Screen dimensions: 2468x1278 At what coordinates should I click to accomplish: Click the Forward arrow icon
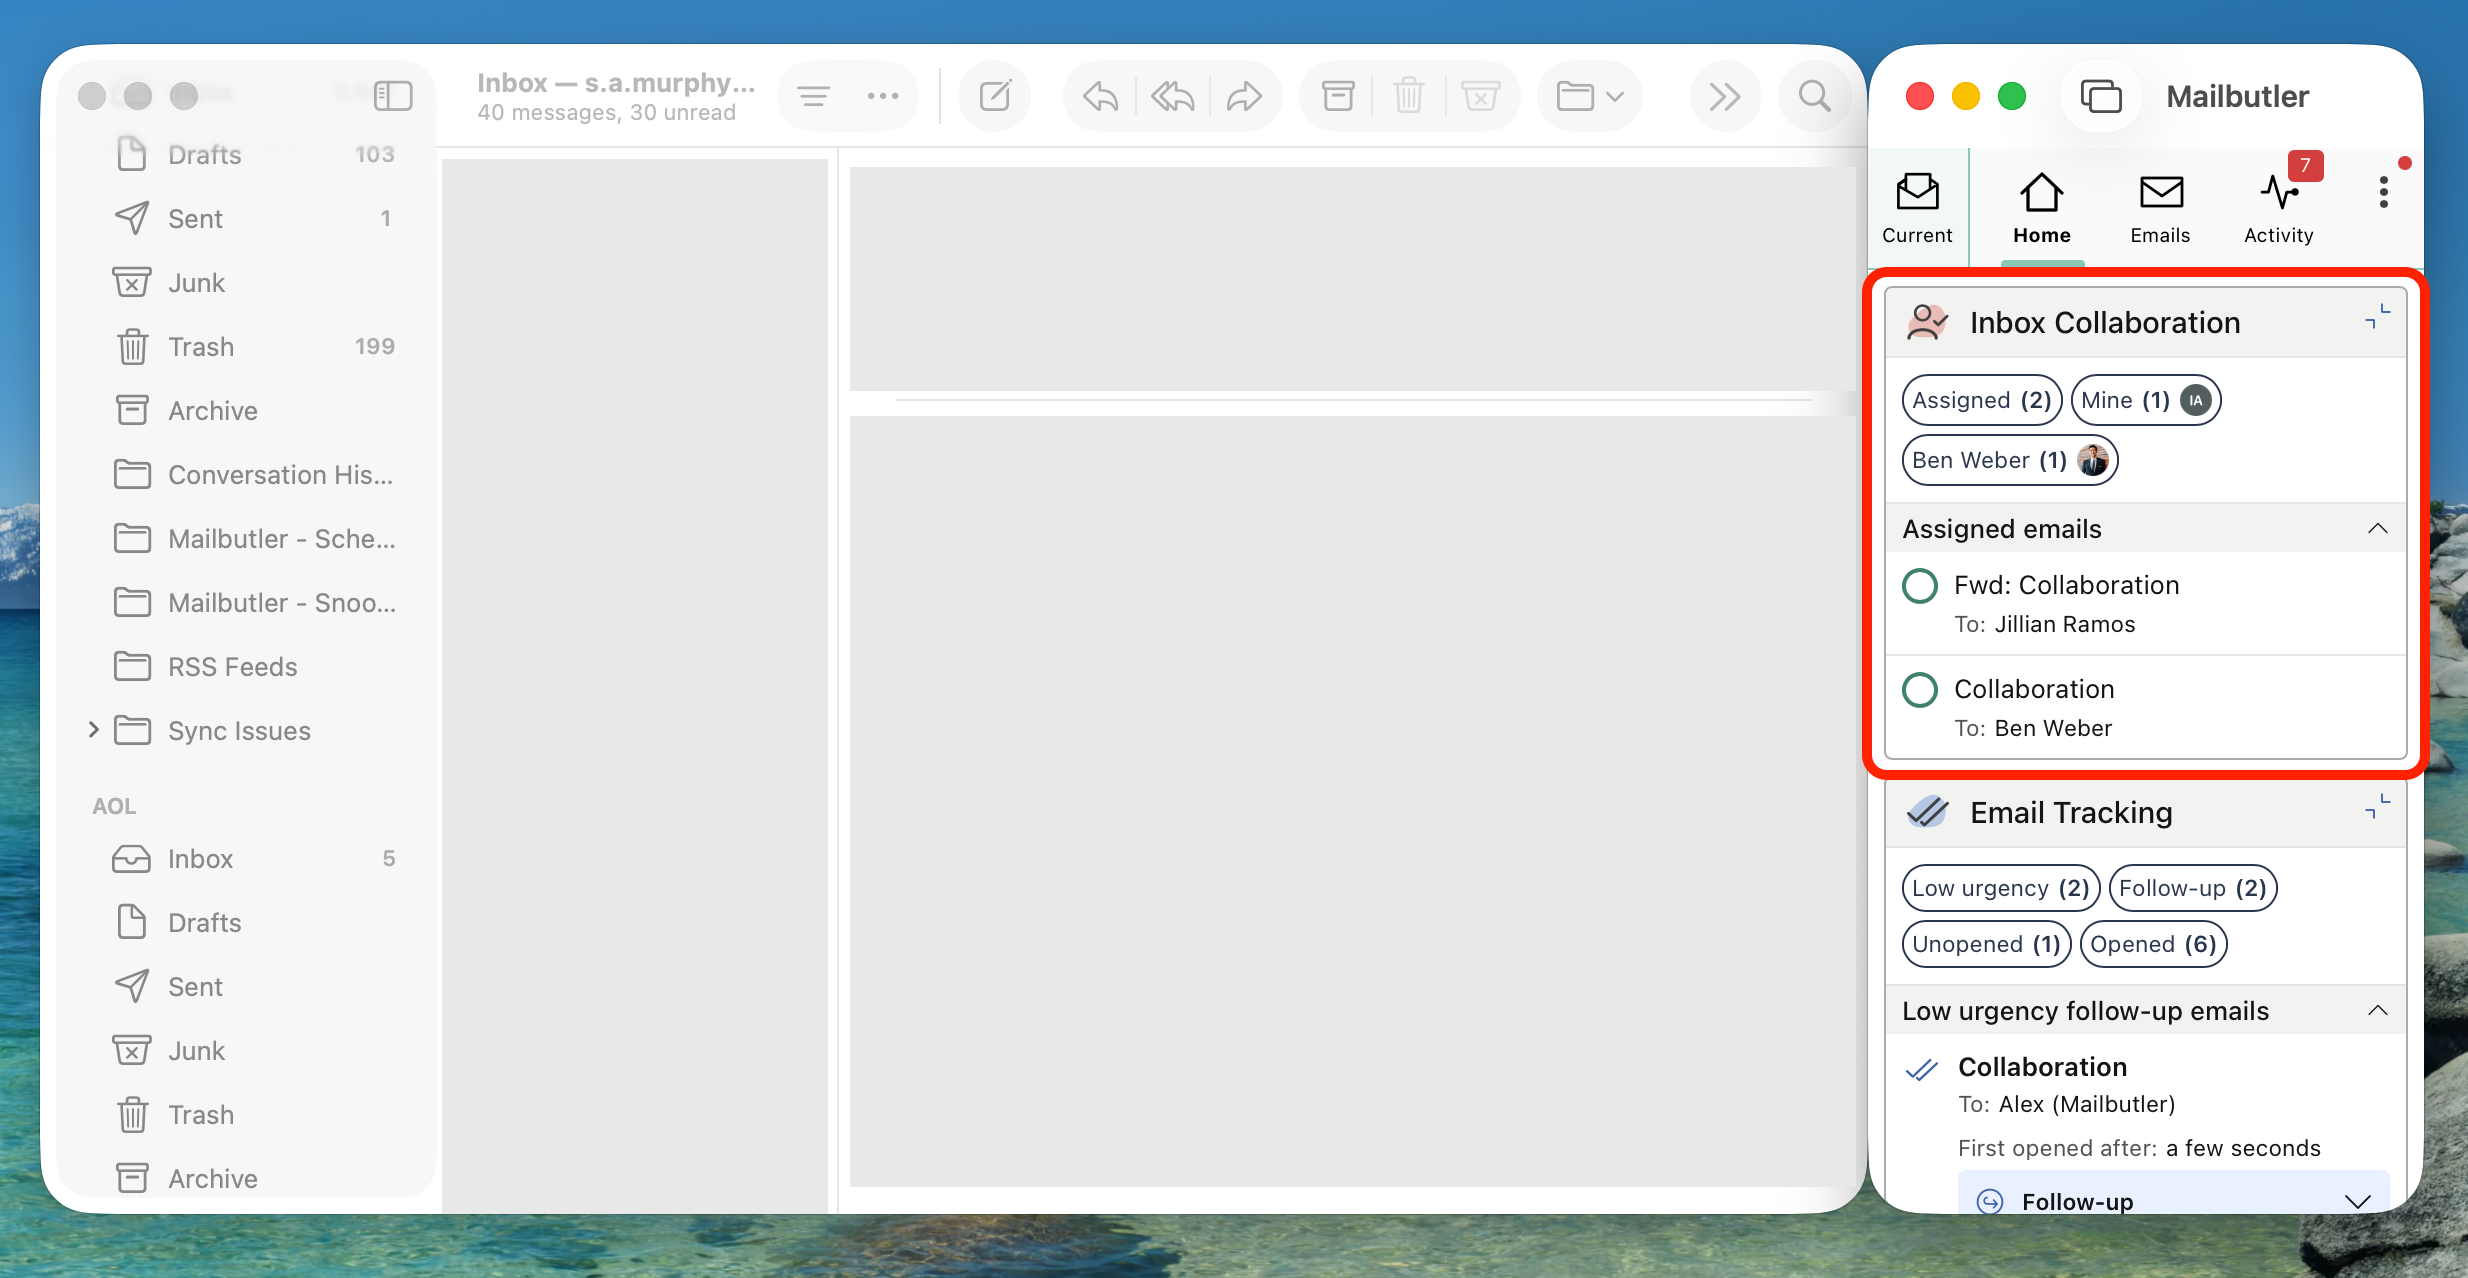[1244, 96]
